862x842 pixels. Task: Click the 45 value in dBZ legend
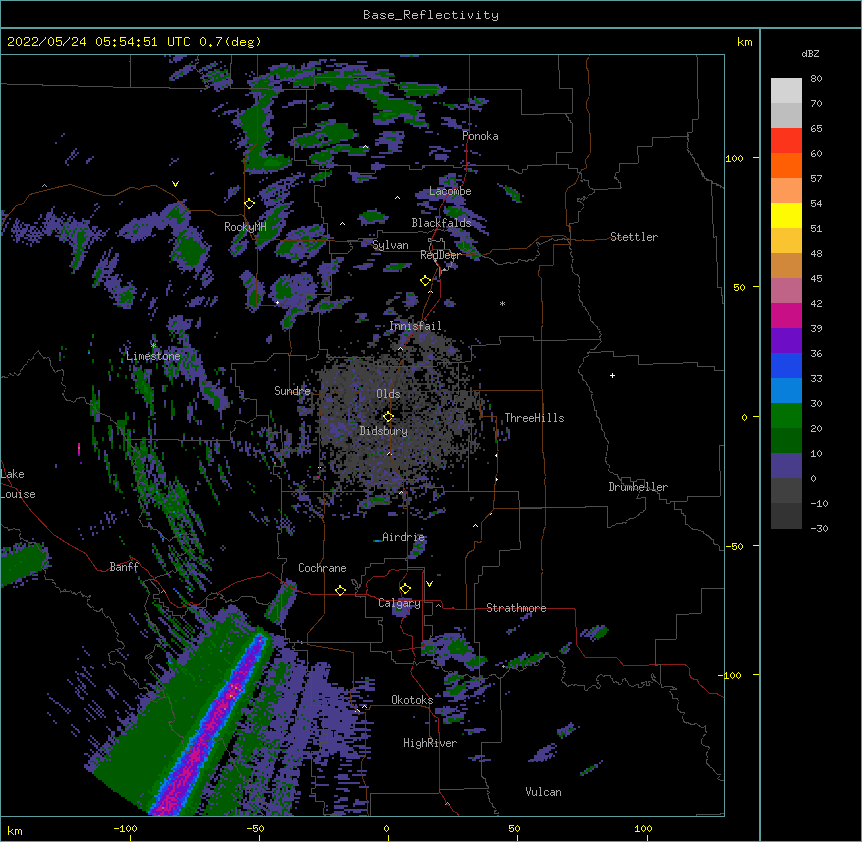click(816, 279)
